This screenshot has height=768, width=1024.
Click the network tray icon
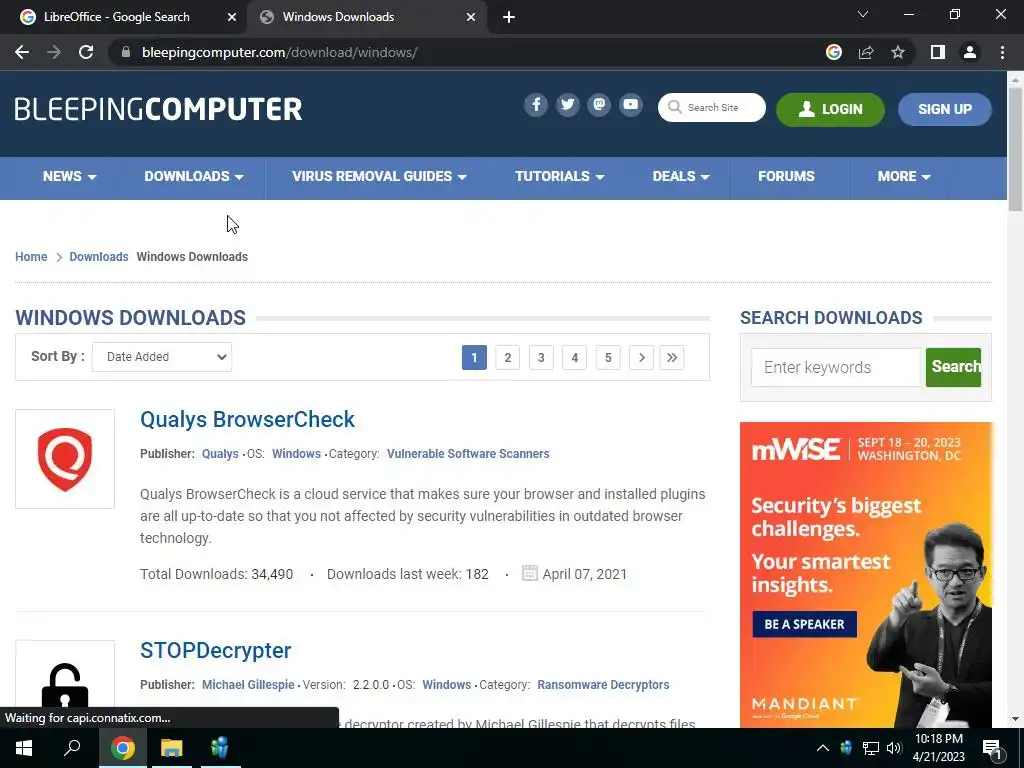pos(871,748)
